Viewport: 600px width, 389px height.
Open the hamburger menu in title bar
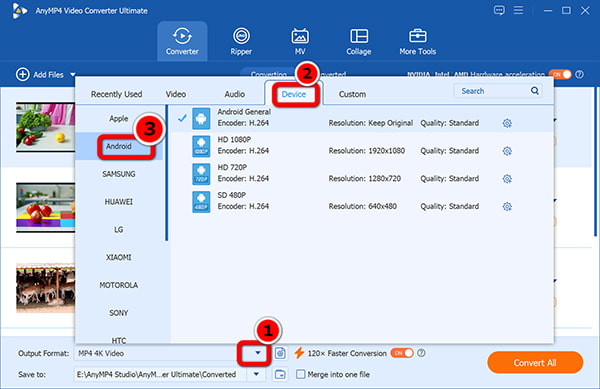518,10
